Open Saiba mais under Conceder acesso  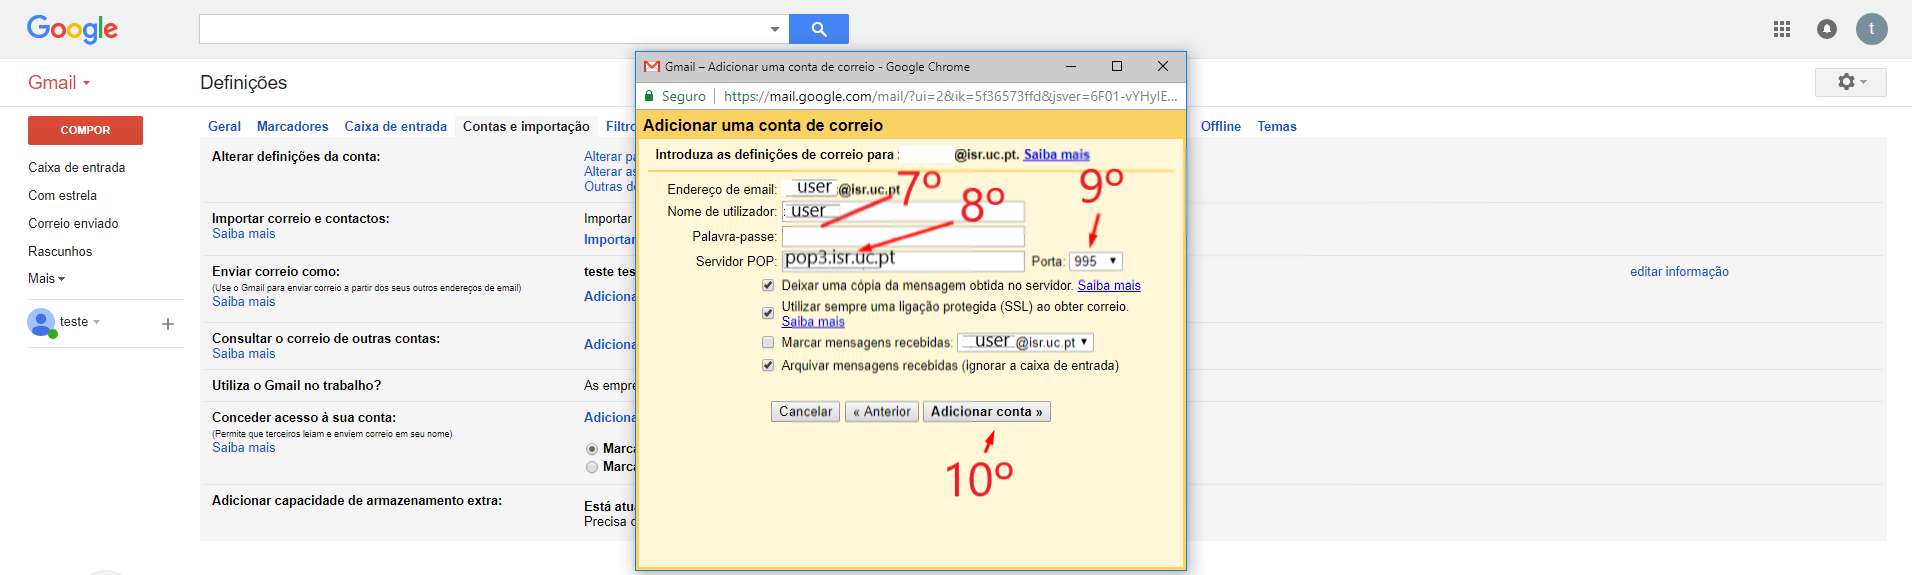243,448
